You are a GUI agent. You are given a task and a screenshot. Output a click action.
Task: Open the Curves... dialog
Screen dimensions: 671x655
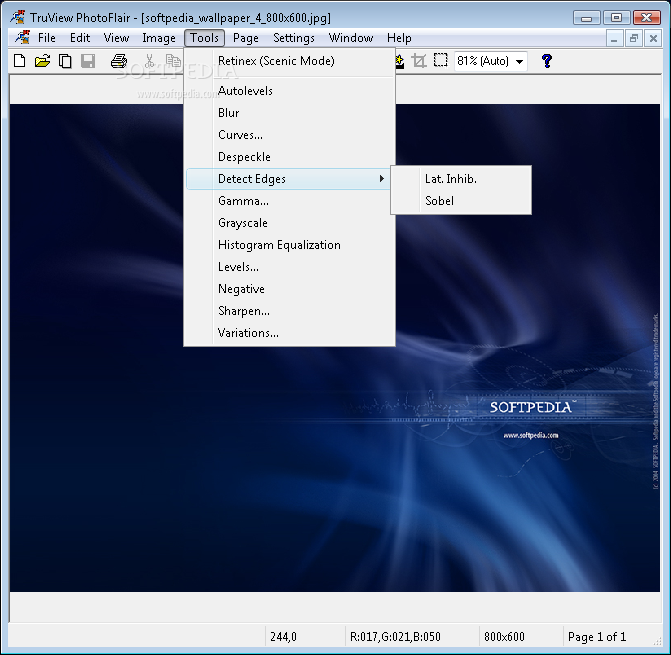pyautogui.click(x=290, y=135)
